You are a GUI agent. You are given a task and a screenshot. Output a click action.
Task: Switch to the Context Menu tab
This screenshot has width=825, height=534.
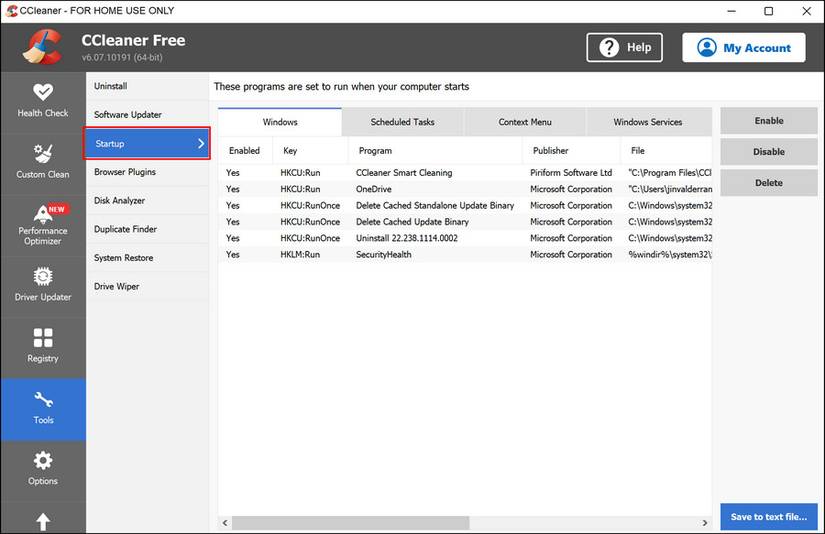525,122
